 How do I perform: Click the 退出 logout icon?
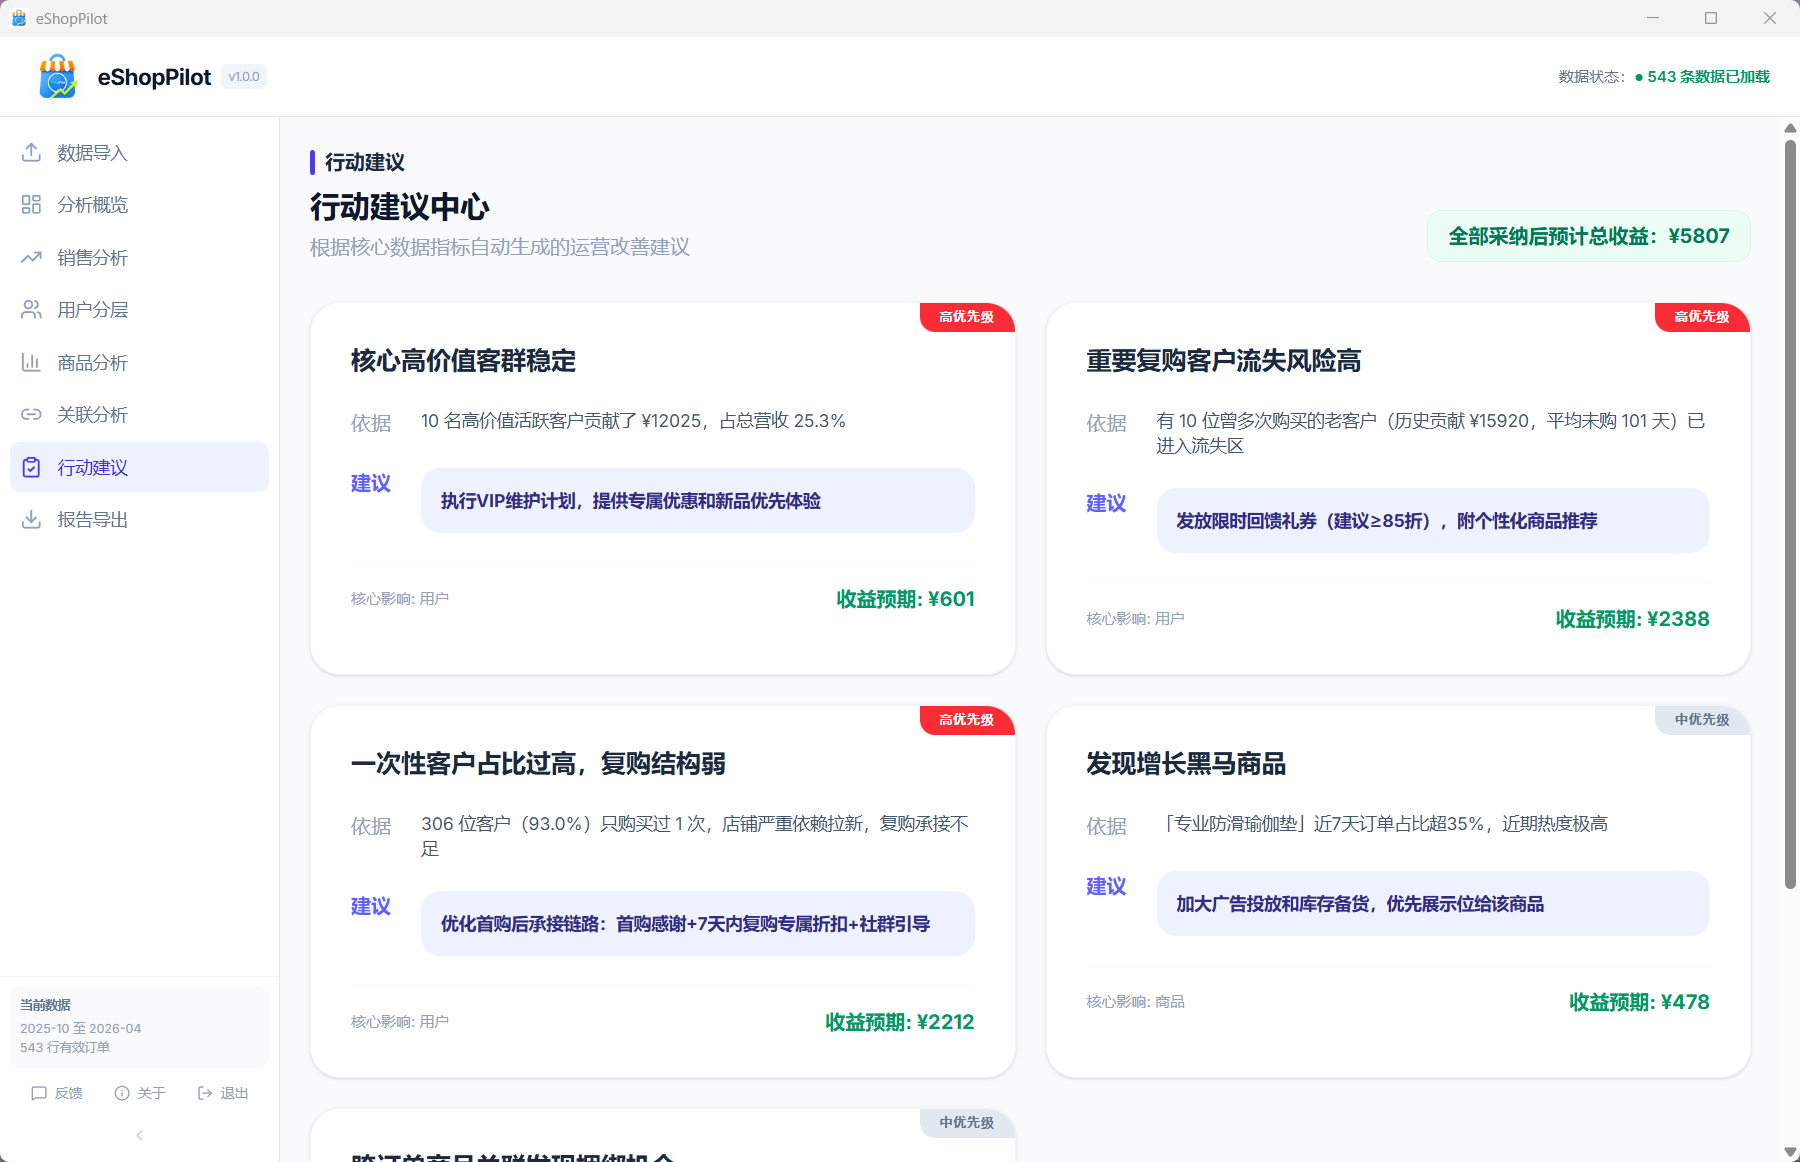[x=203, y=1092]
